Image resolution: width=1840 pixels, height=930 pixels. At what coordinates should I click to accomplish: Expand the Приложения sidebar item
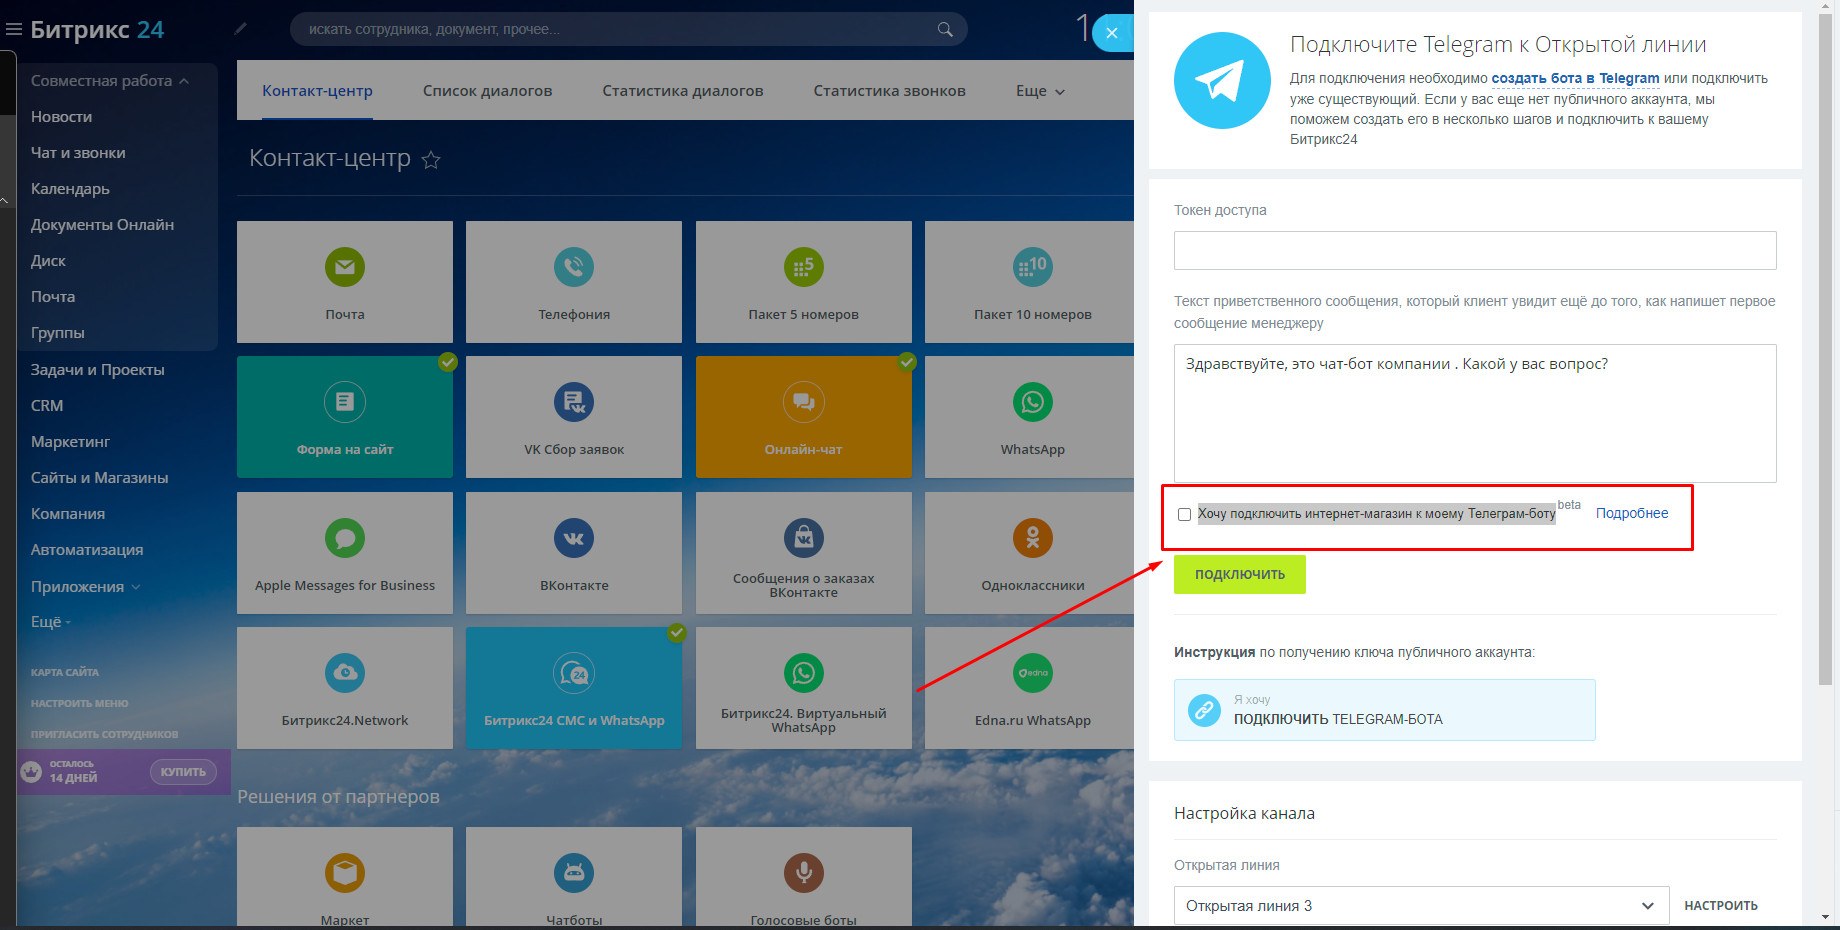(x=86, y=587)
